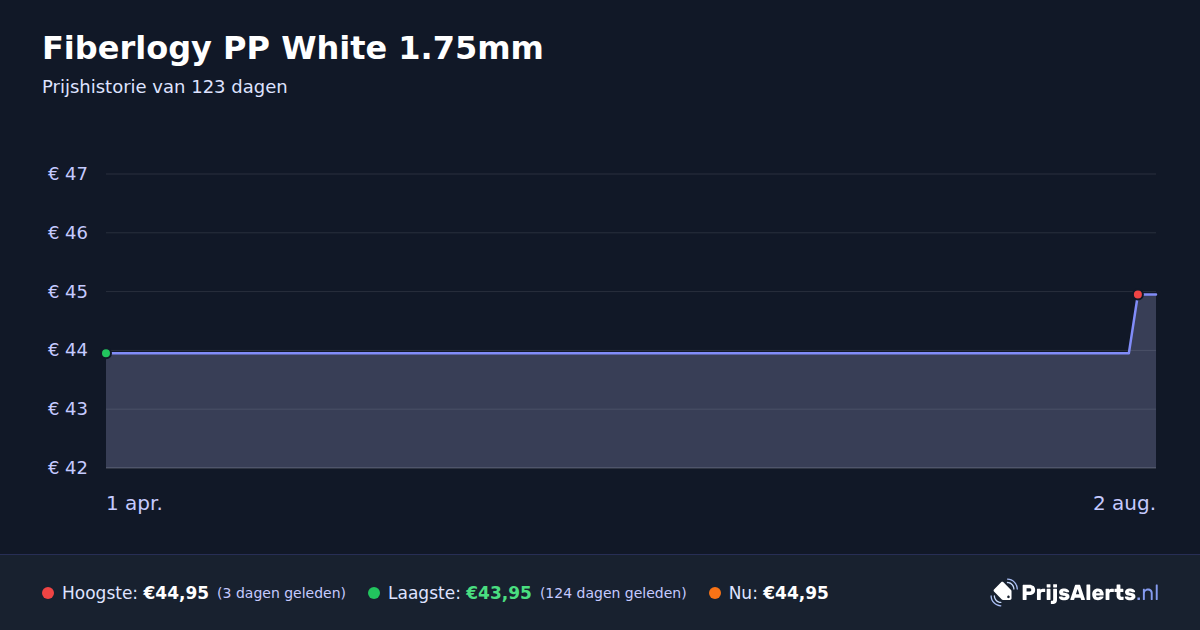Click the € 44 axis label

pos(68,350)
